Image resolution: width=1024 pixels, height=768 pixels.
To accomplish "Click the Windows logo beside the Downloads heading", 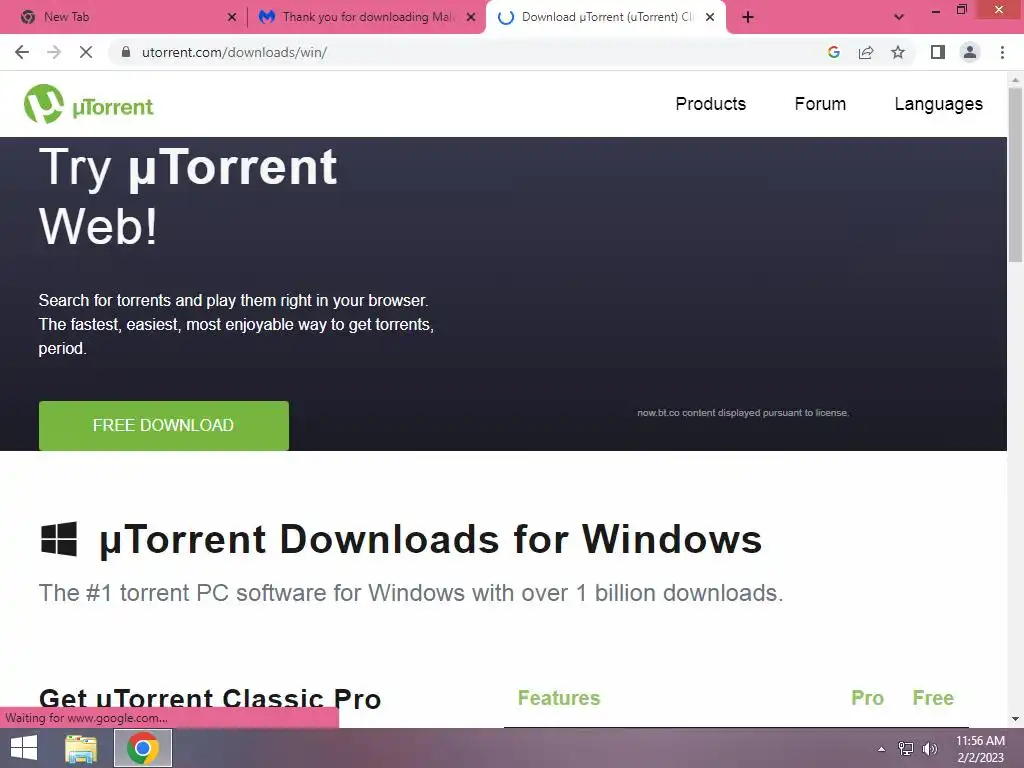I will (x=59, y=539).
